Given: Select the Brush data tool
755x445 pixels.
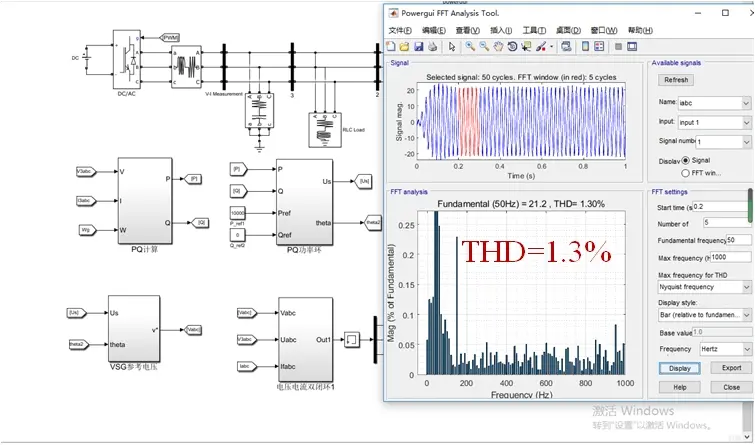Looking at the screenshot, I should click(x=541, y=46).
